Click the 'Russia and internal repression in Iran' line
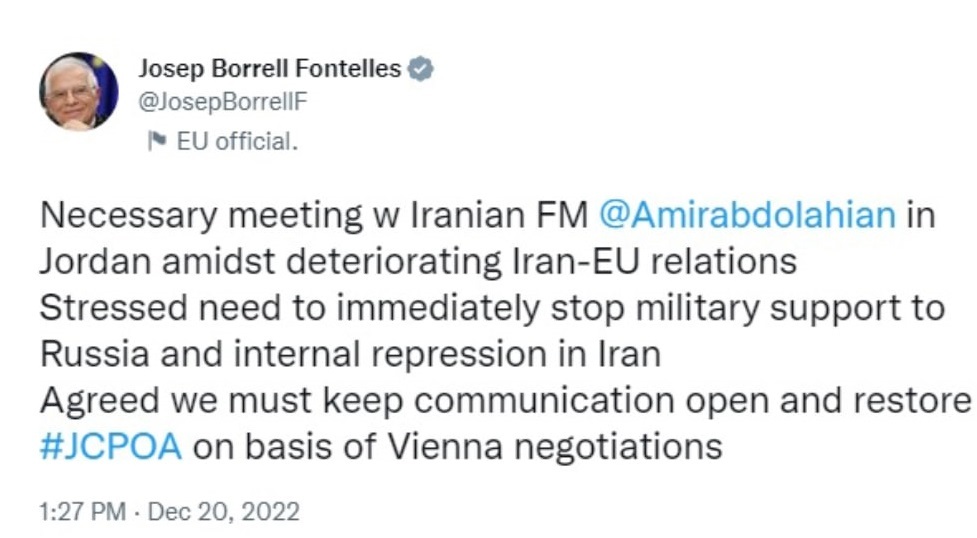The image size is (977, 538). pos(350,354)
